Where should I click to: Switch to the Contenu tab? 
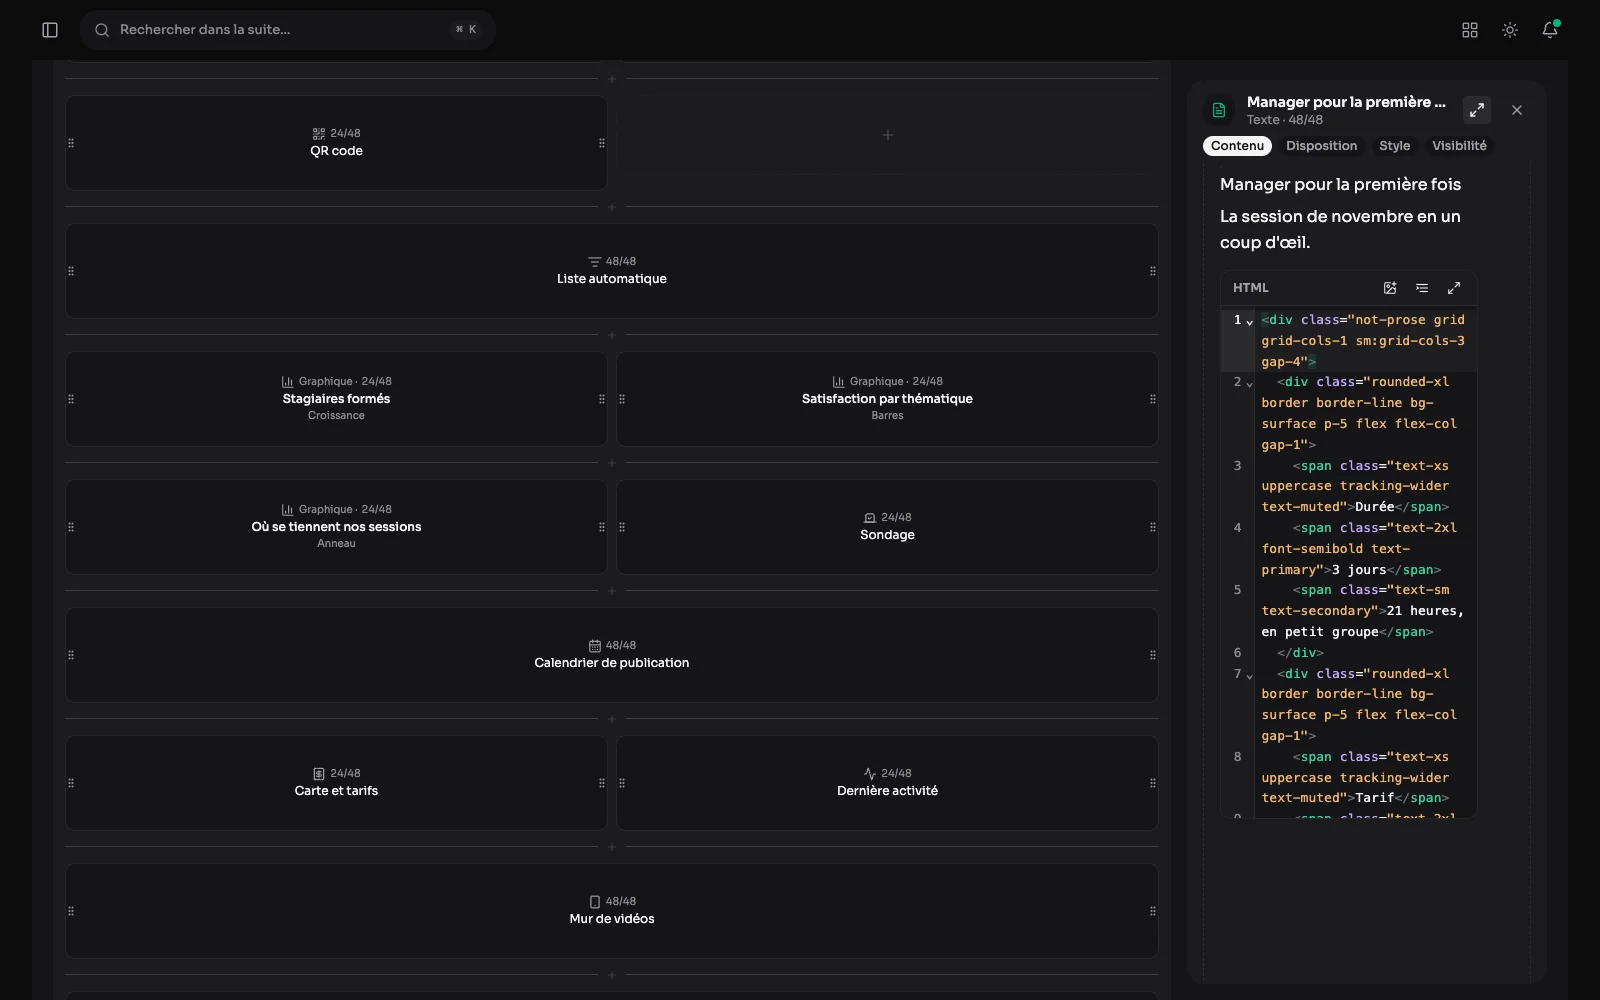tap(1237, 146)
